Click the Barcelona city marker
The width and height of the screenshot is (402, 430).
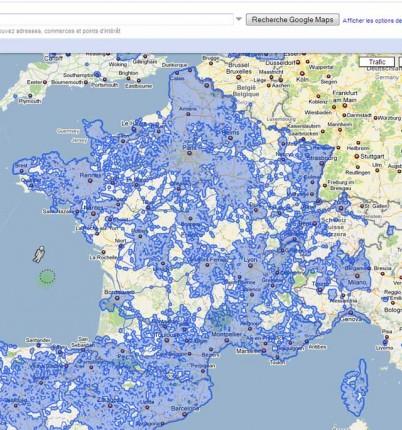[185, 415]
